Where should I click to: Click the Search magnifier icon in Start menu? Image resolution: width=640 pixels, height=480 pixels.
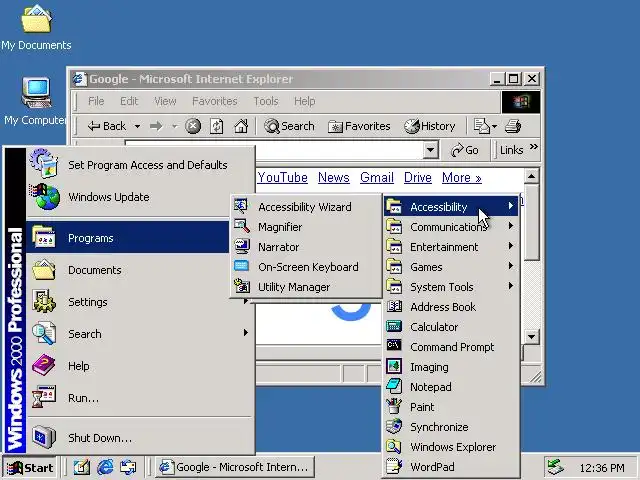(44, 333)
